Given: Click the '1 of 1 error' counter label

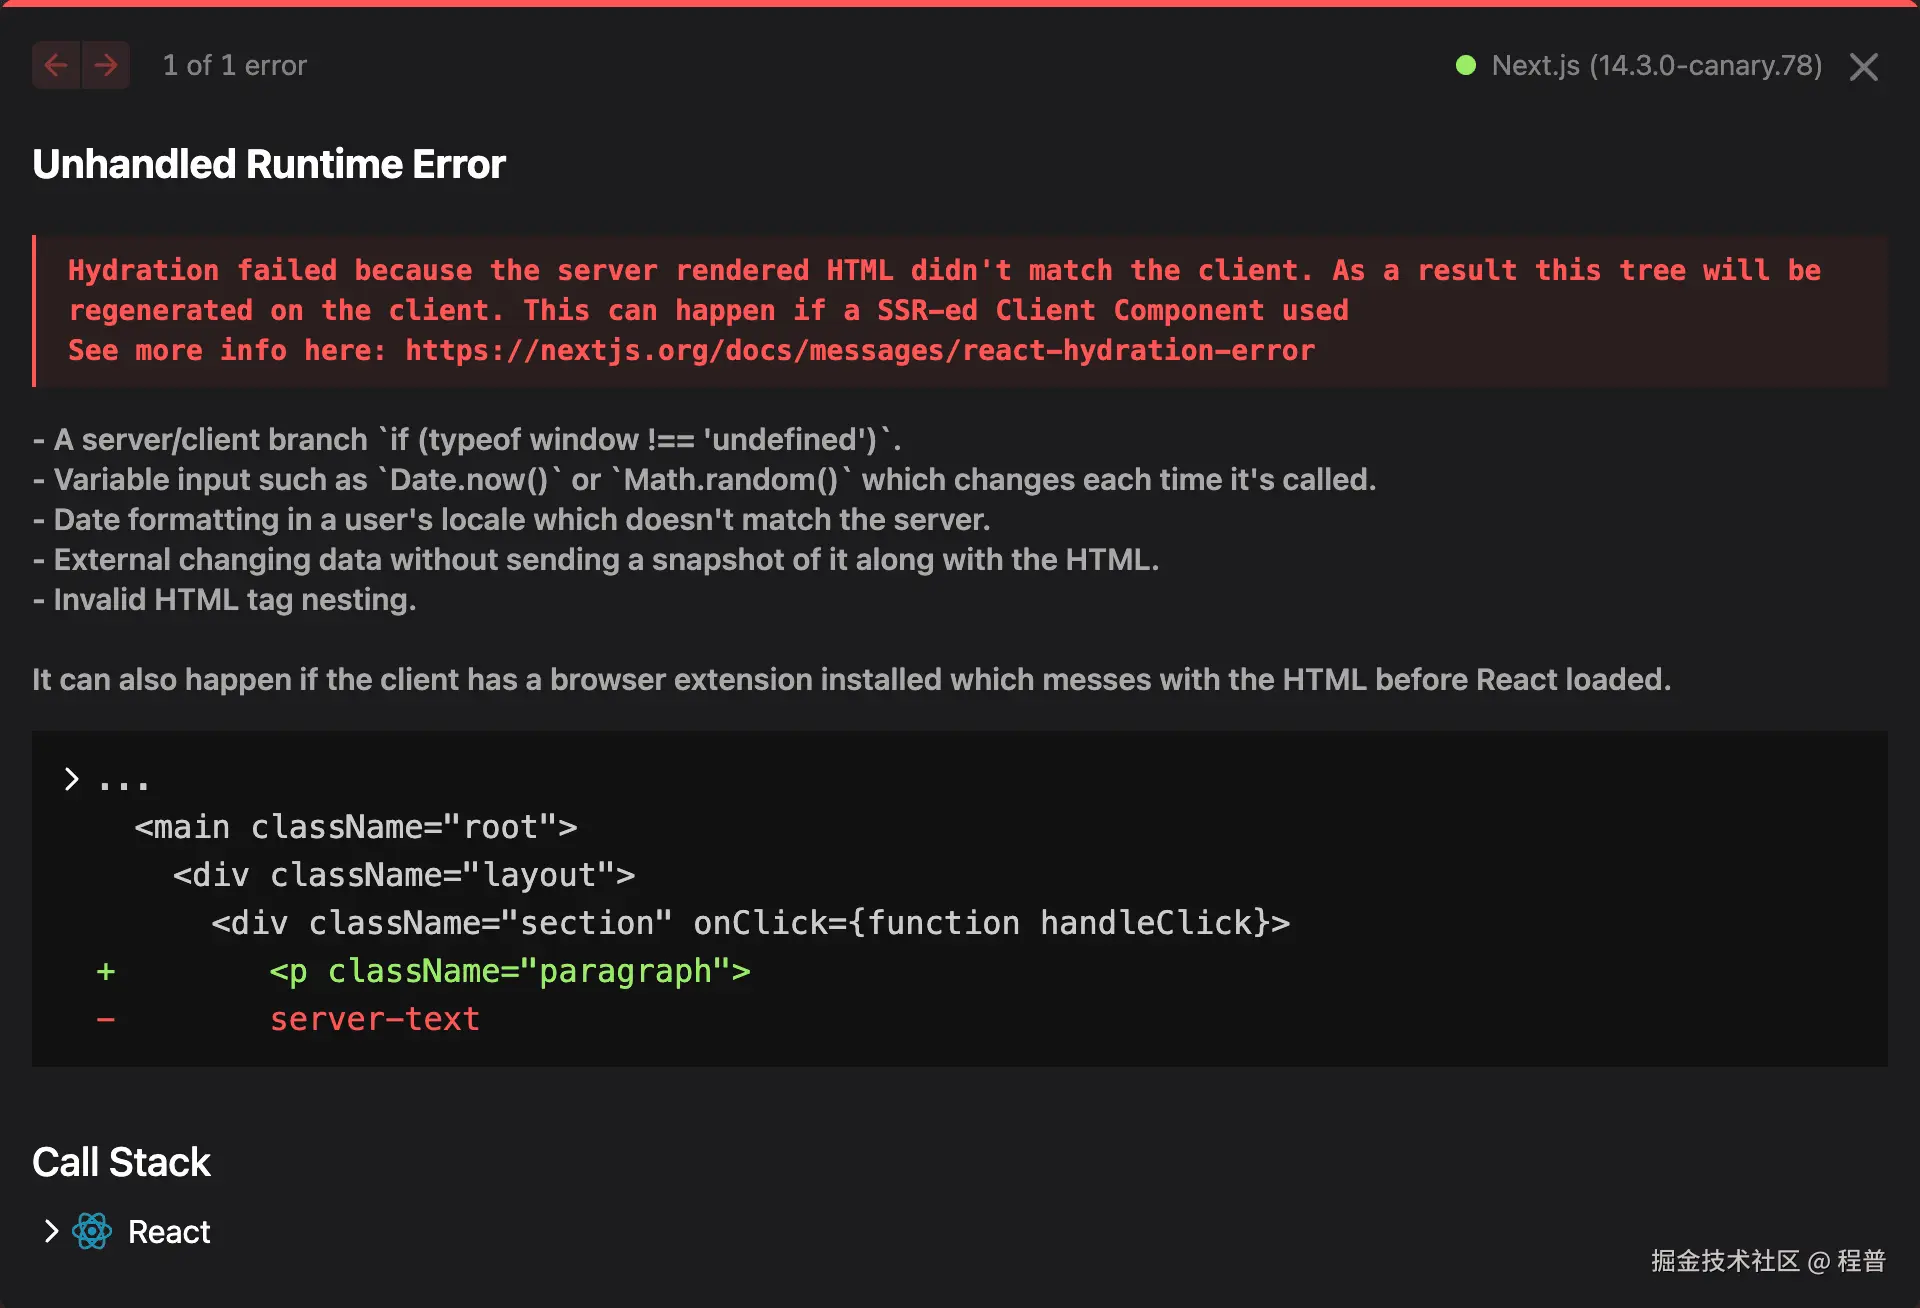Looking at the screenshot, I should 236,65.
